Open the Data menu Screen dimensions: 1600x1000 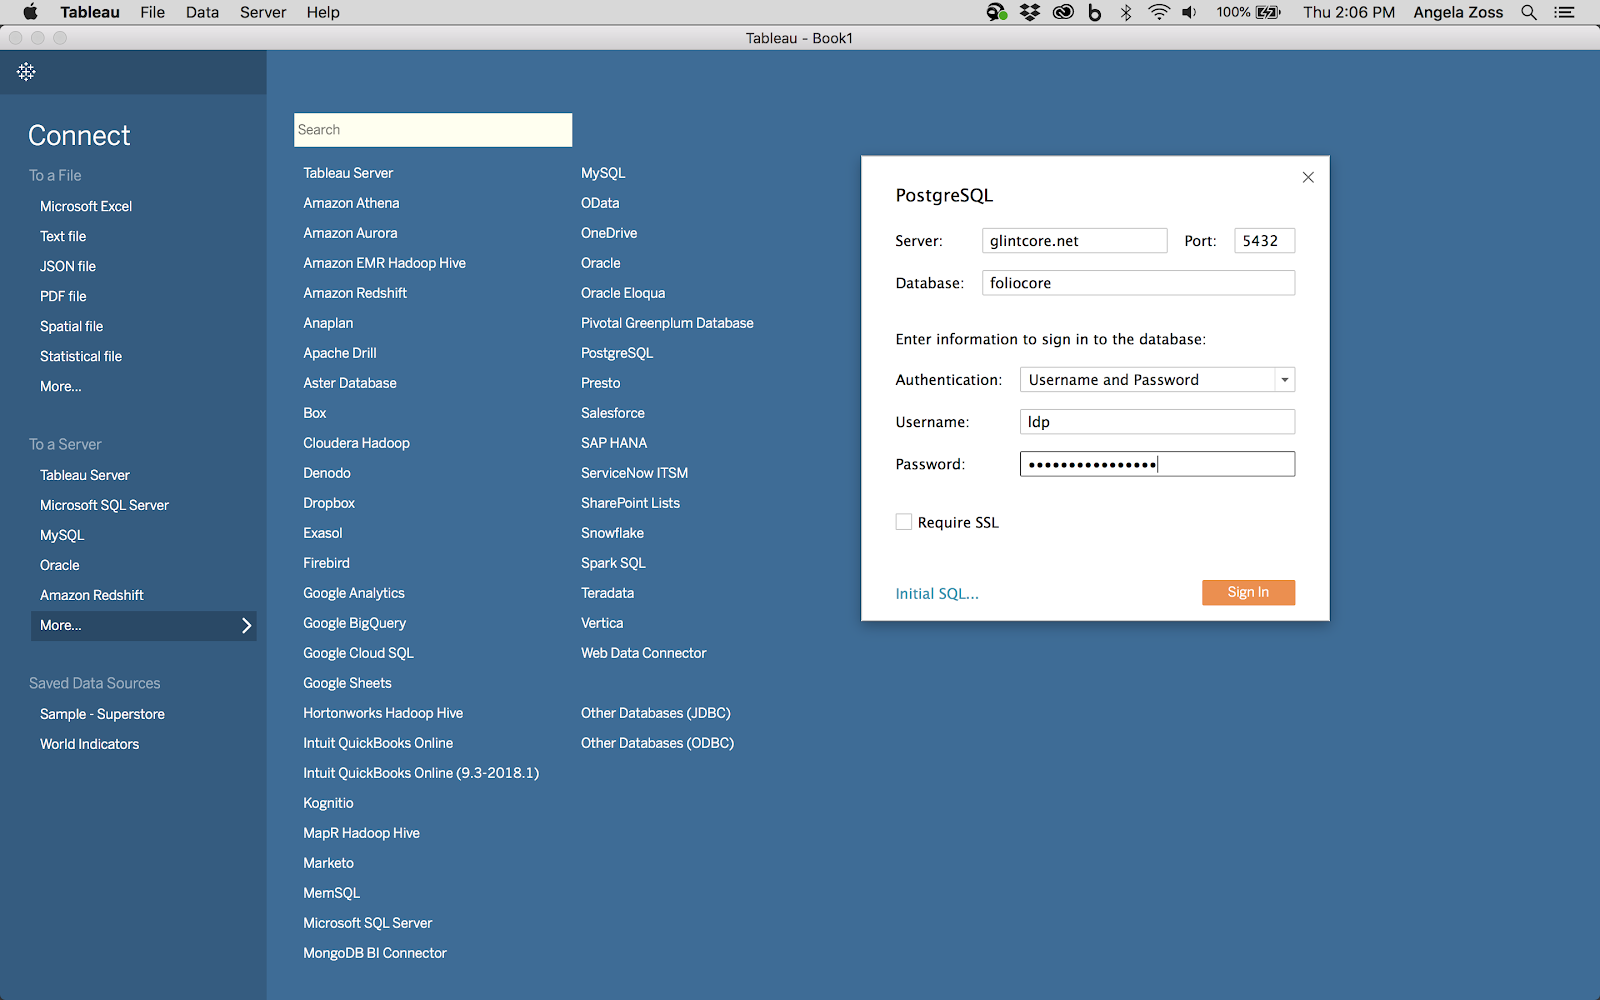pos(202,12)
